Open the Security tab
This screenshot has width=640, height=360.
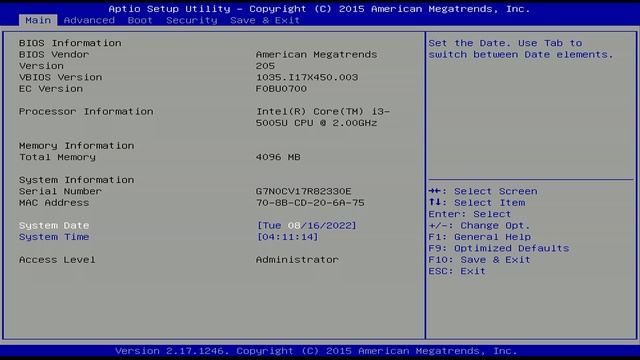191,20
